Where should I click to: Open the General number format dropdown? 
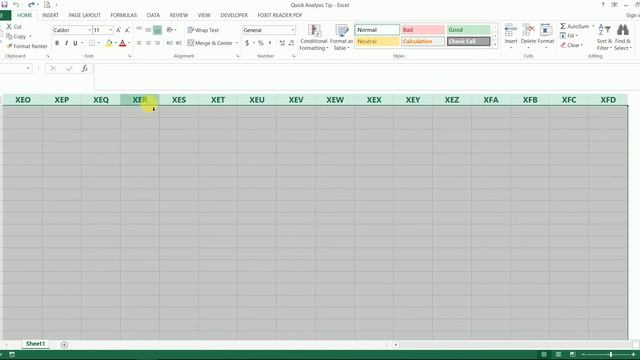(293, 30)
